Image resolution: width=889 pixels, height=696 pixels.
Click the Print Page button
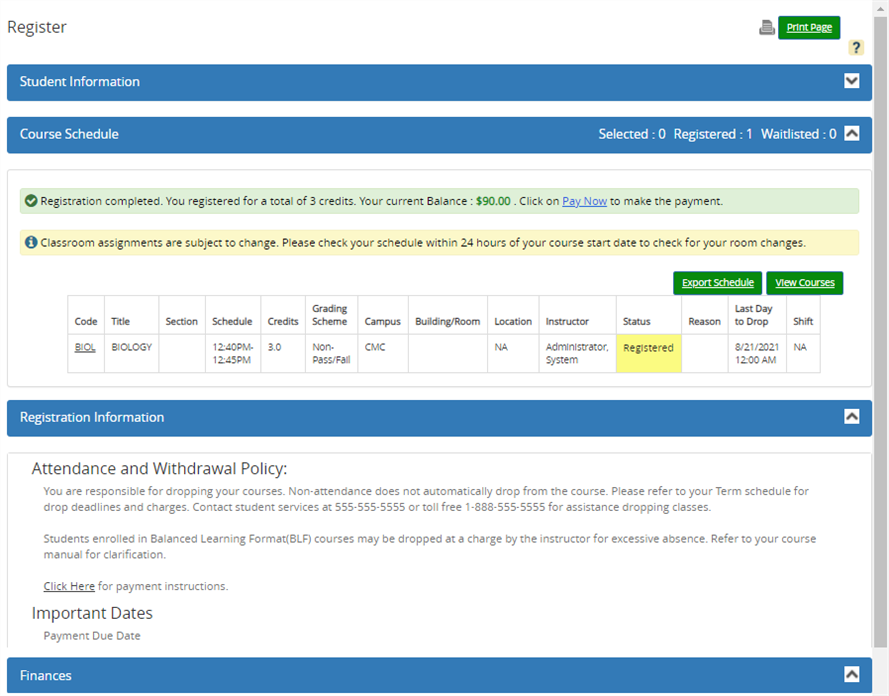(809, 27)
